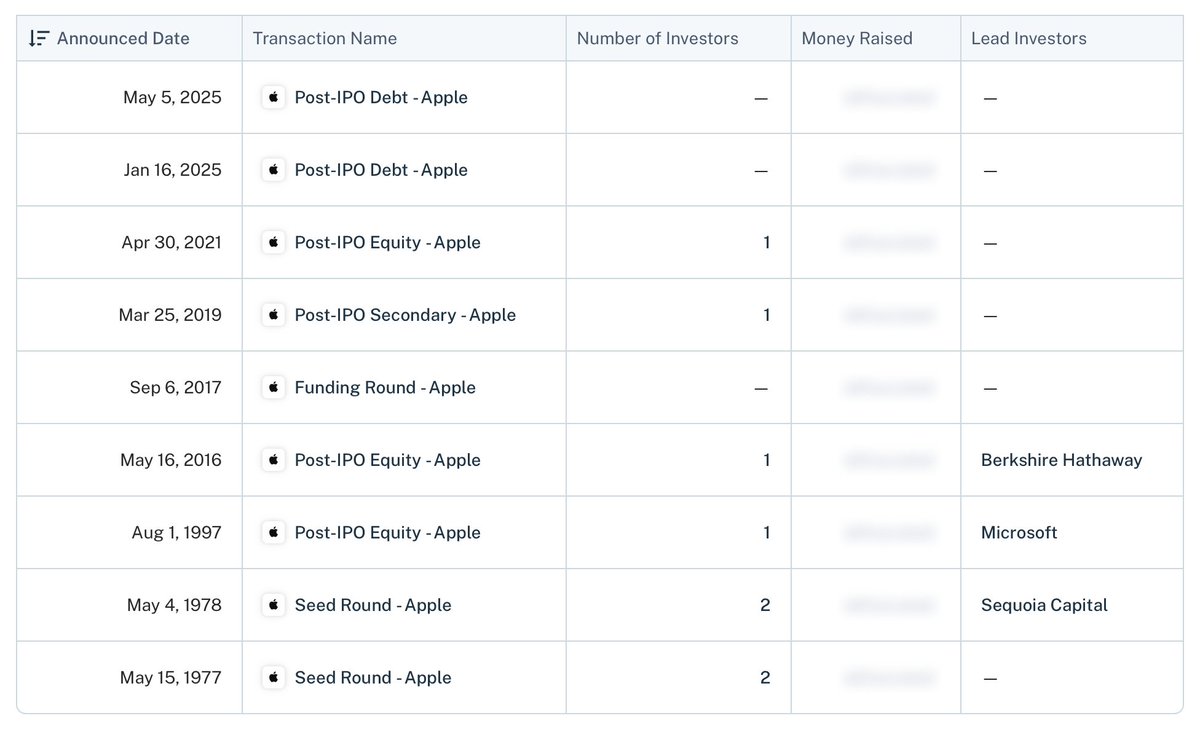Open Post-IPO Secondary - Apple transaction
Screen dimensions: 1200x729
click(405, 315)
